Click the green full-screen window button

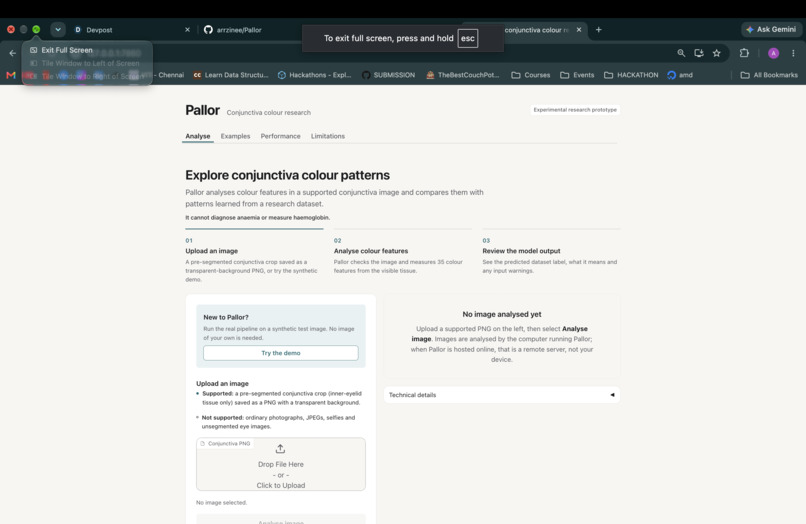(x=36, y=29)
